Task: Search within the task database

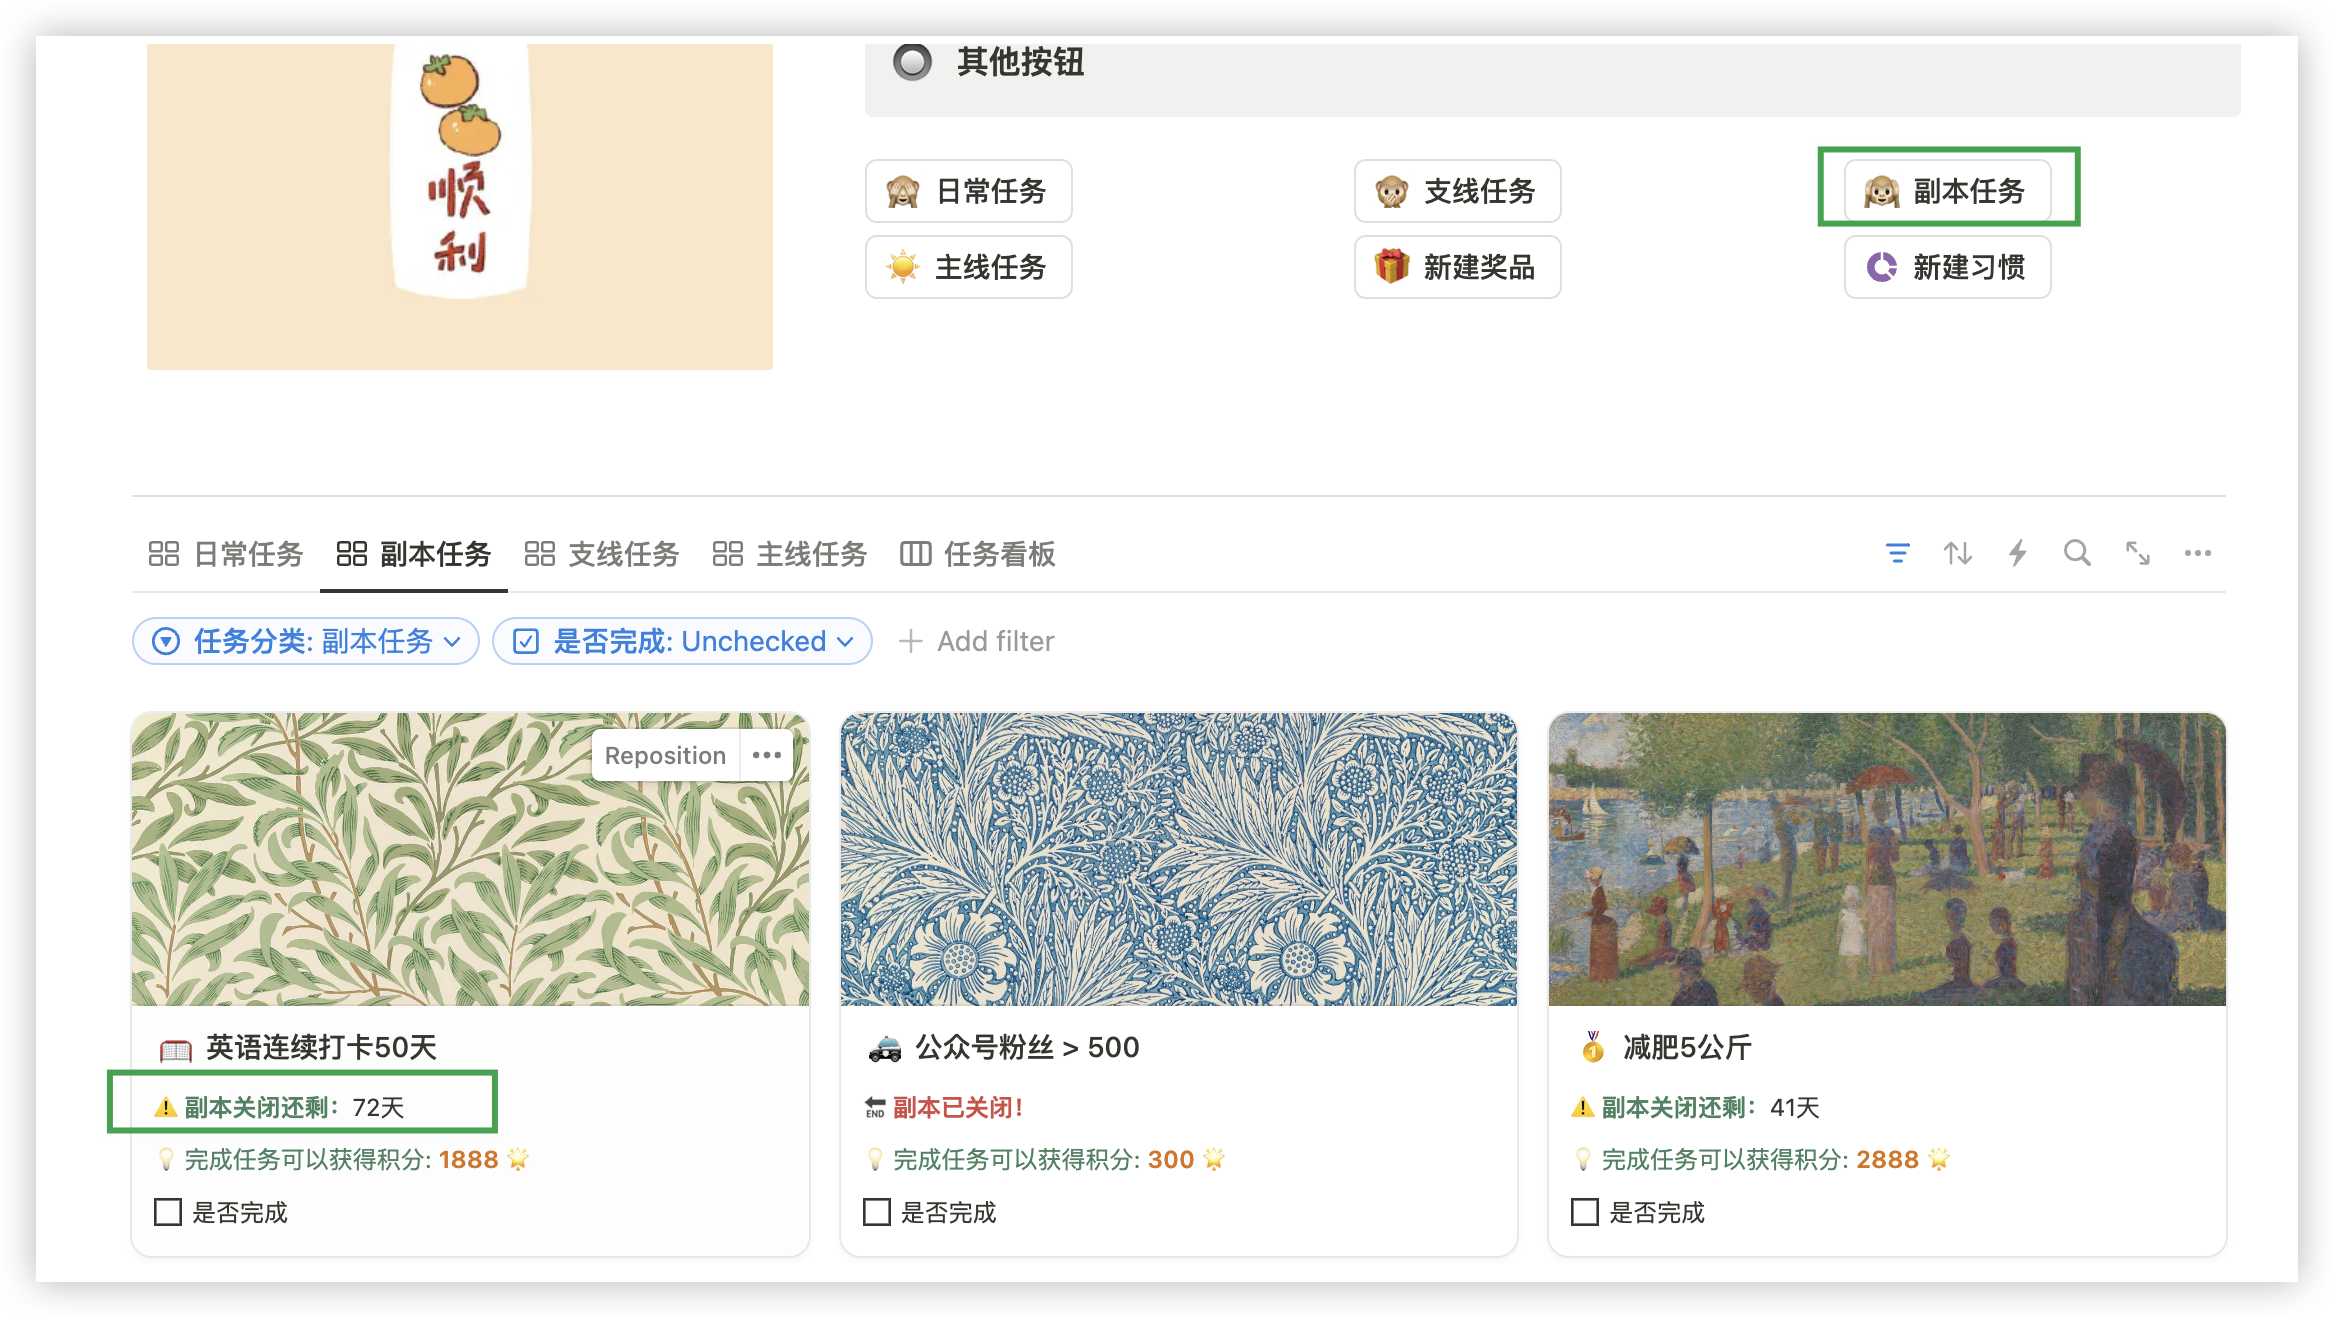Action: [x=2077, y=554]
